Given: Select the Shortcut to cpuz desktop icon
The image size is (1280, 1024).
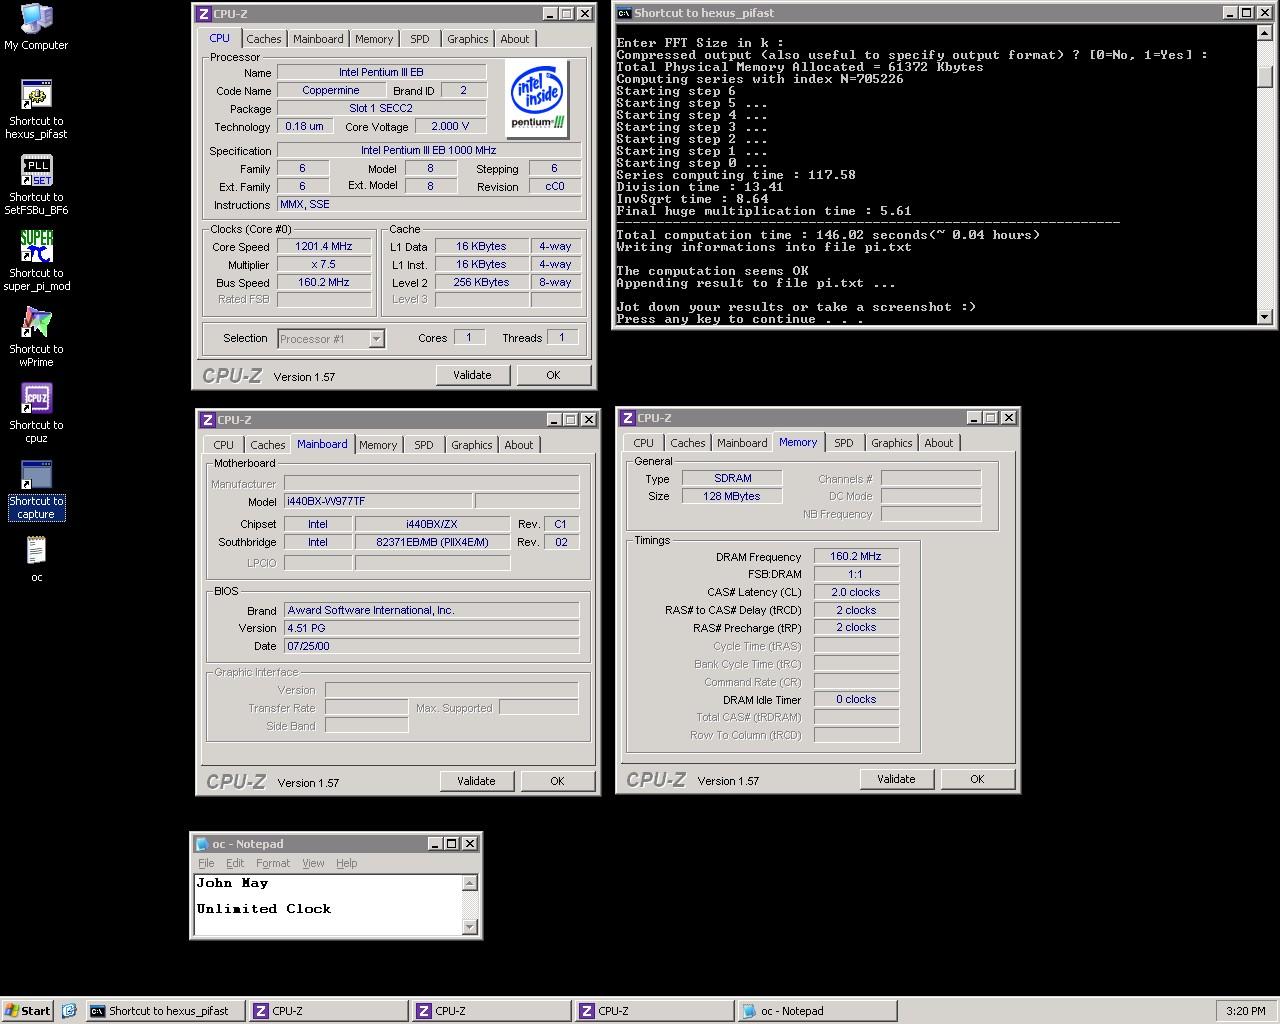Looking at the screenshot, I should [x=36, y=414].
